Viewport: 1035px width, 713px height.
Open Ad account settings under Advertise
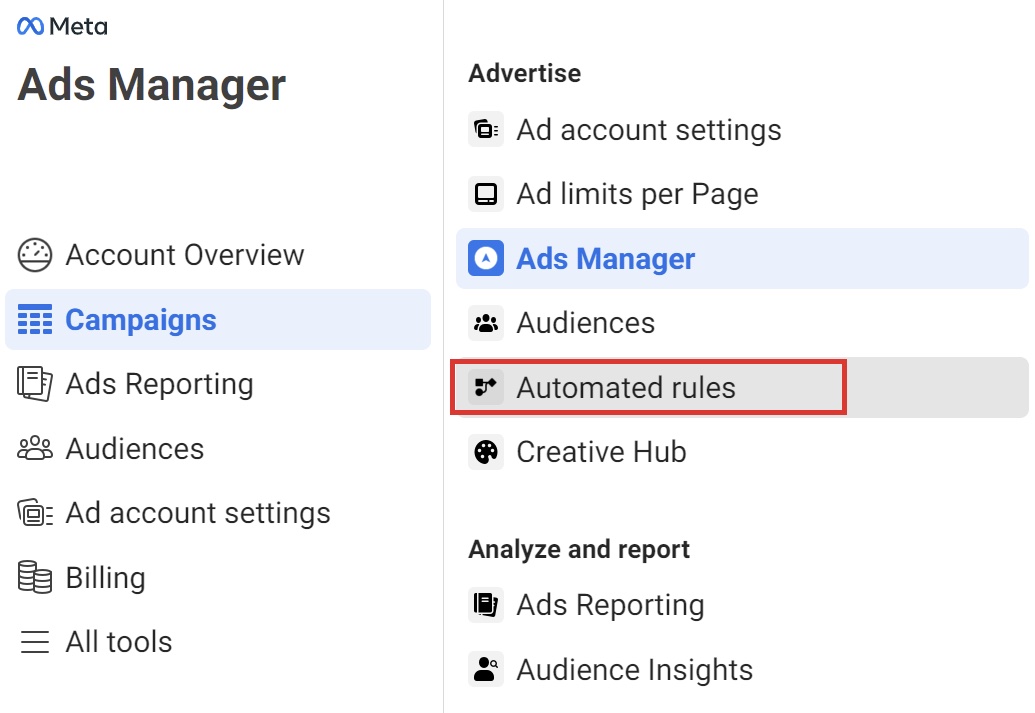click(x=742, y=129)
